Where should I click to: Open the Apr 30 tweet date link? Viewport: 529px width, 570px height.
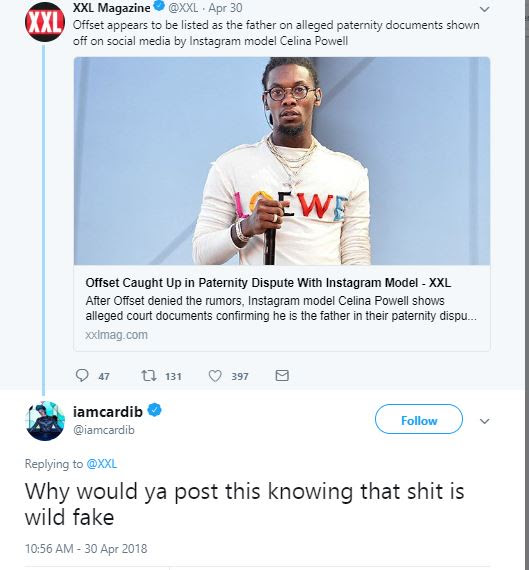pyautogui.click(x=225, y=8)
